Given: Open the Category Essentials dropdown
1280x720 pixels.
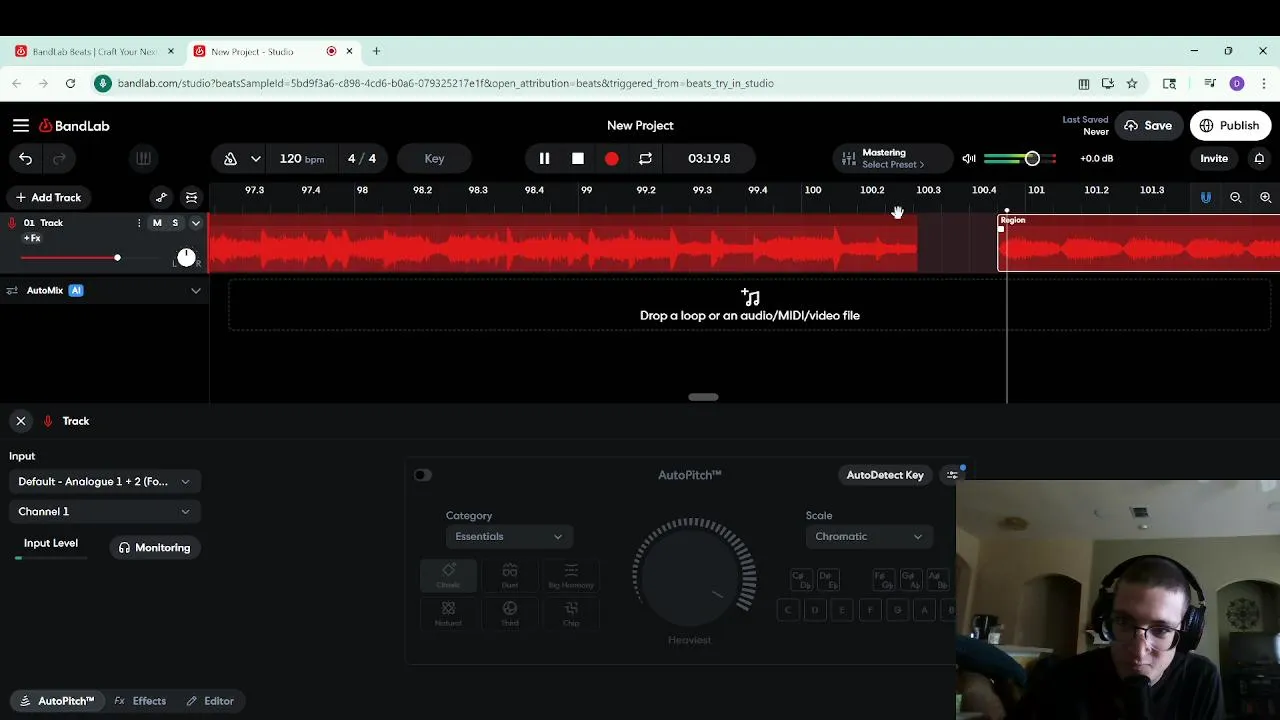Looking at the screenshot, I should click(509, 536).
